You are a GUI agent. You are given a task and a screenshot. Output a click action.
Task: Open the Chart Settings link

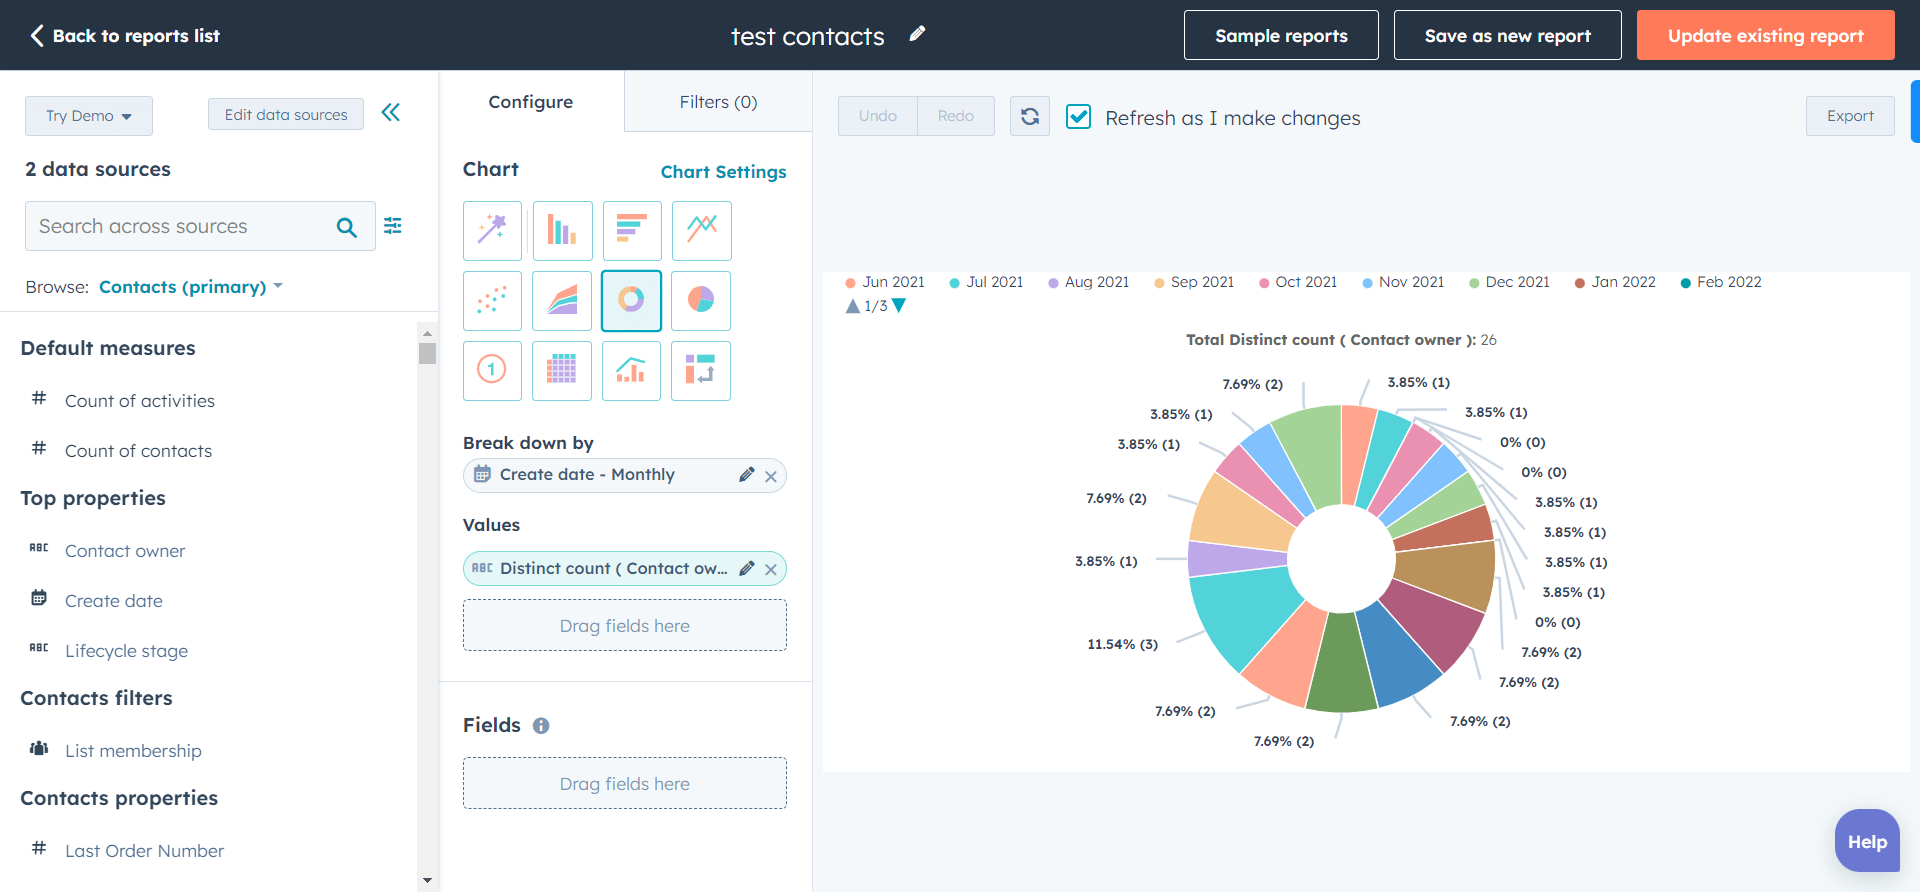723,172
